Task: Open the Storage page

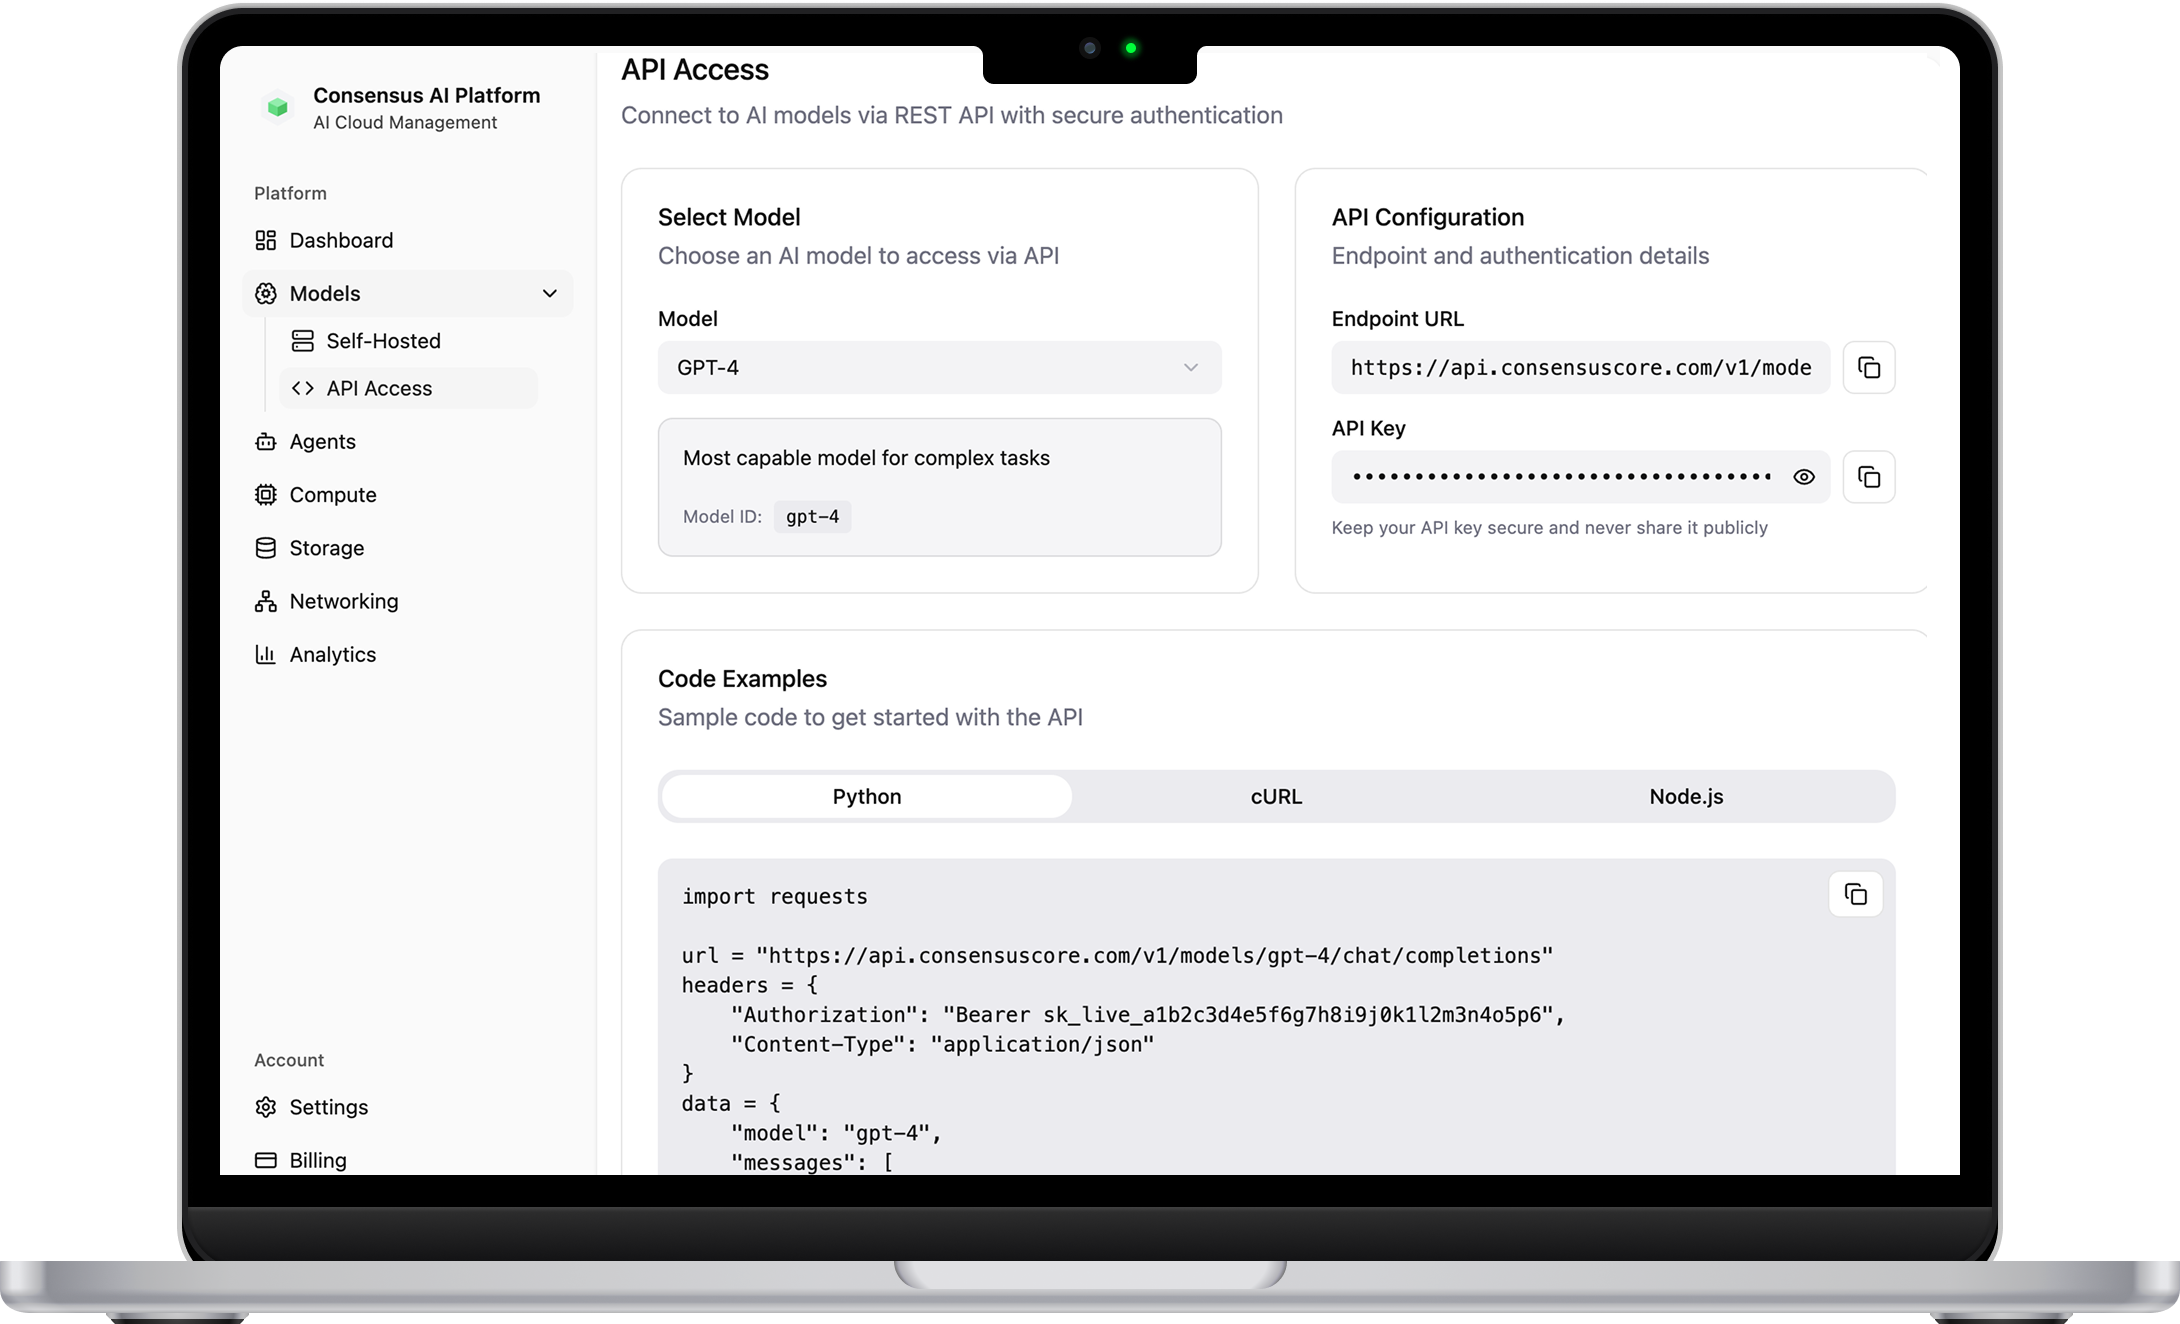Action: (326, 548)
